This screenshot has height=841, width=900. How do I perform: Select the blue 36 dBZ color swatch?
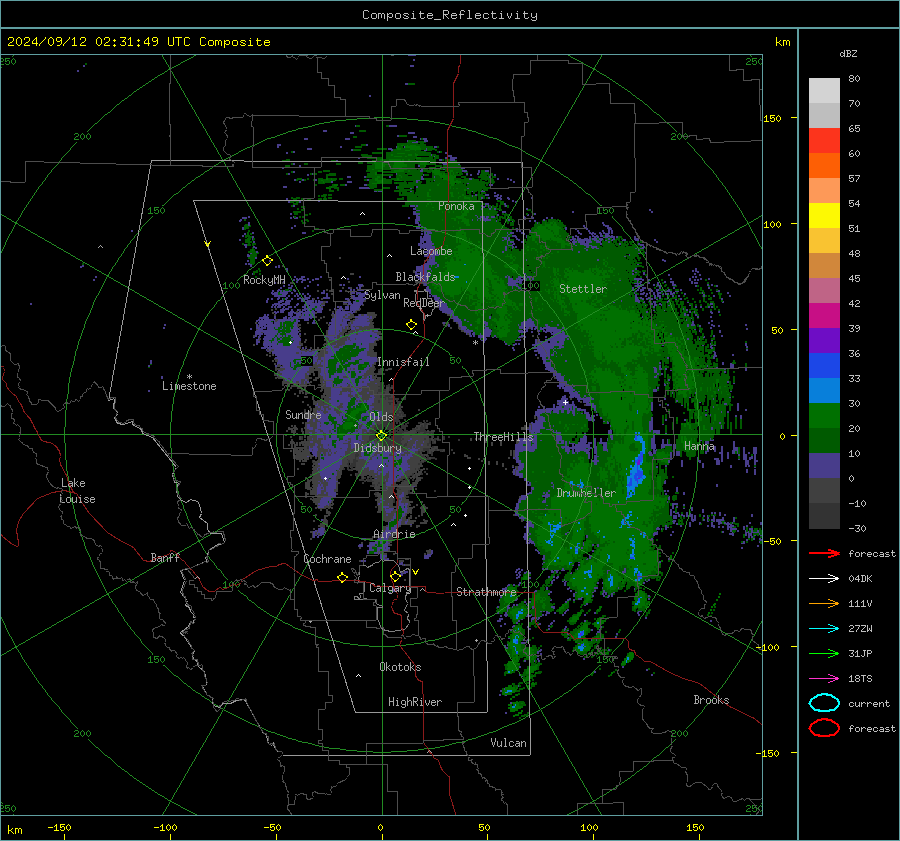[824, 365]
